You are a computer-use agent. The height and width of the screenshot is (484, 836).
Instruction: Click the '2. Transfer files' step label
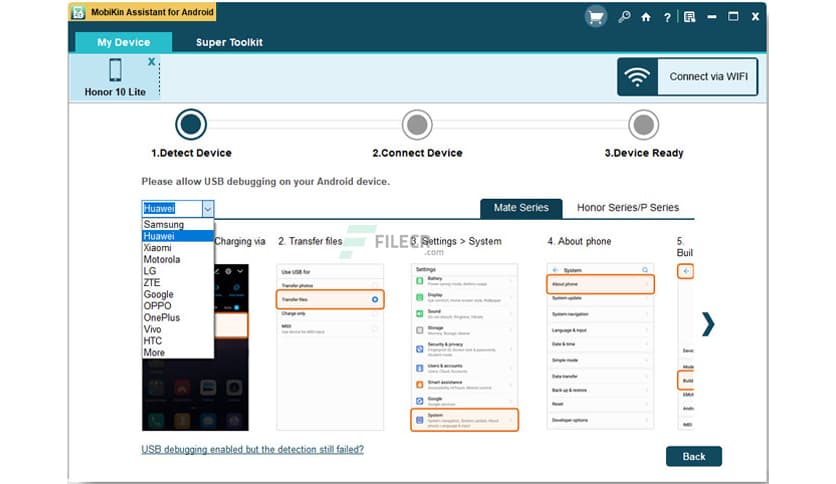[x=310, y=241]
